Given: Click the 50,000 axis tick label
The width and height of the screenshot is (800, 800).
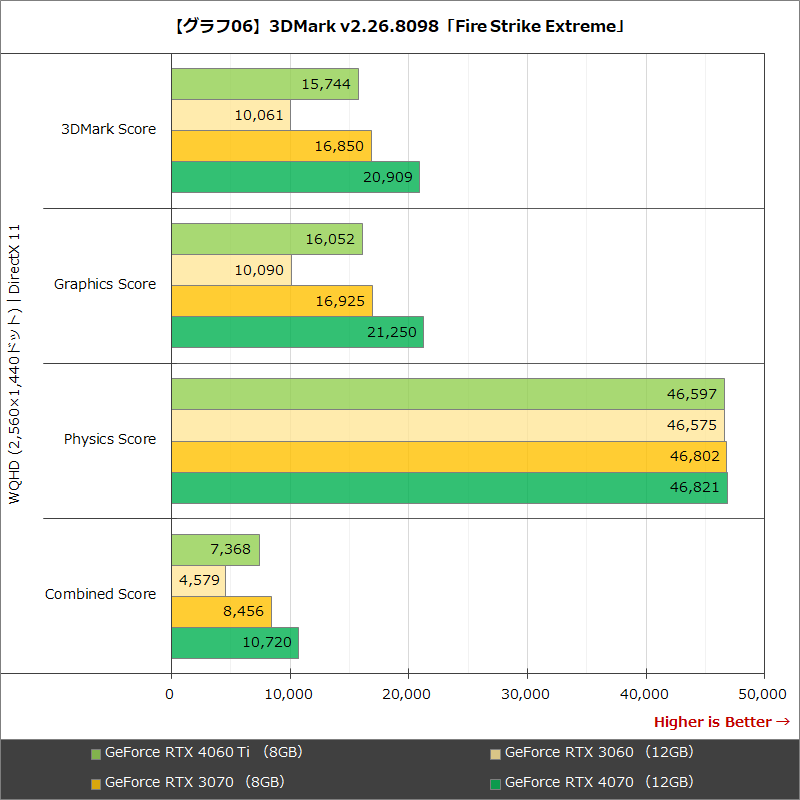Looking at the screenshot, I should (x=763, y=692).
